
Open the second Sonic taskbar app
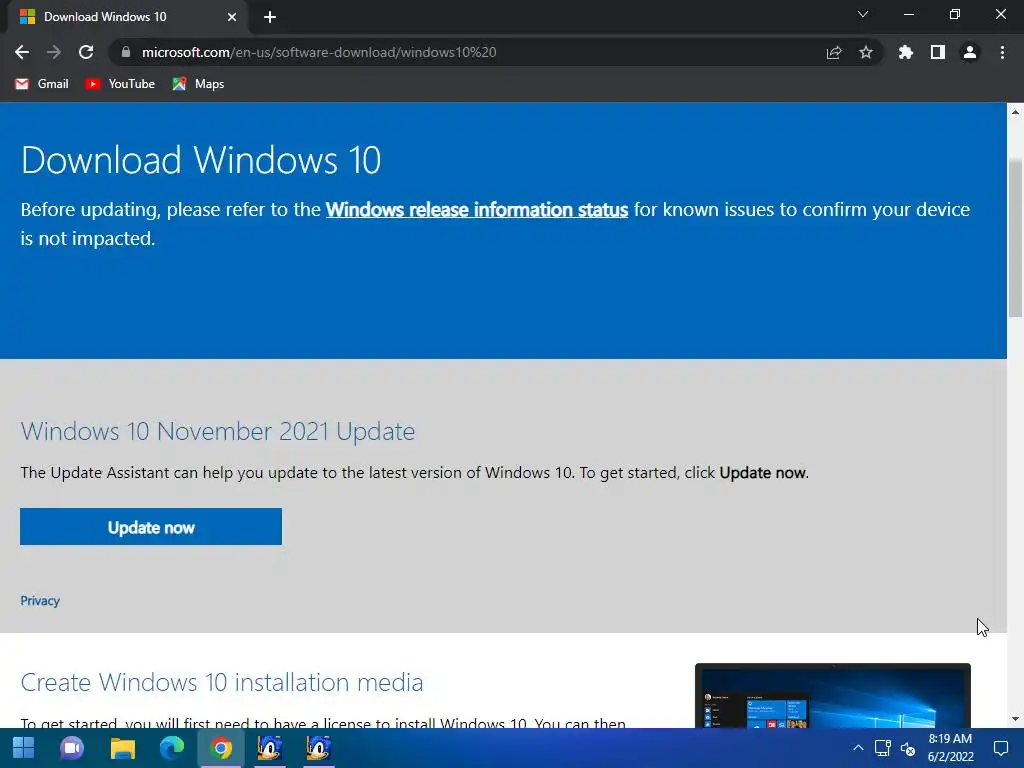pos(319,748)
